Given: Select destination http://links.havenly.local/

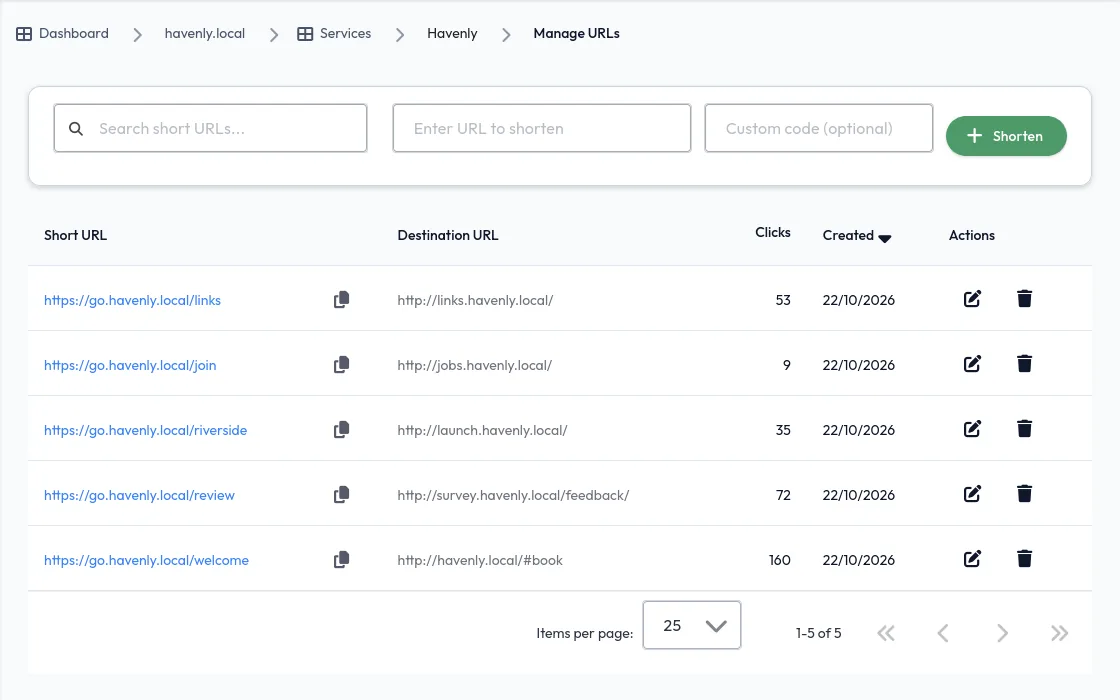Looking at the screenshot, I should (x=475, y=300).
